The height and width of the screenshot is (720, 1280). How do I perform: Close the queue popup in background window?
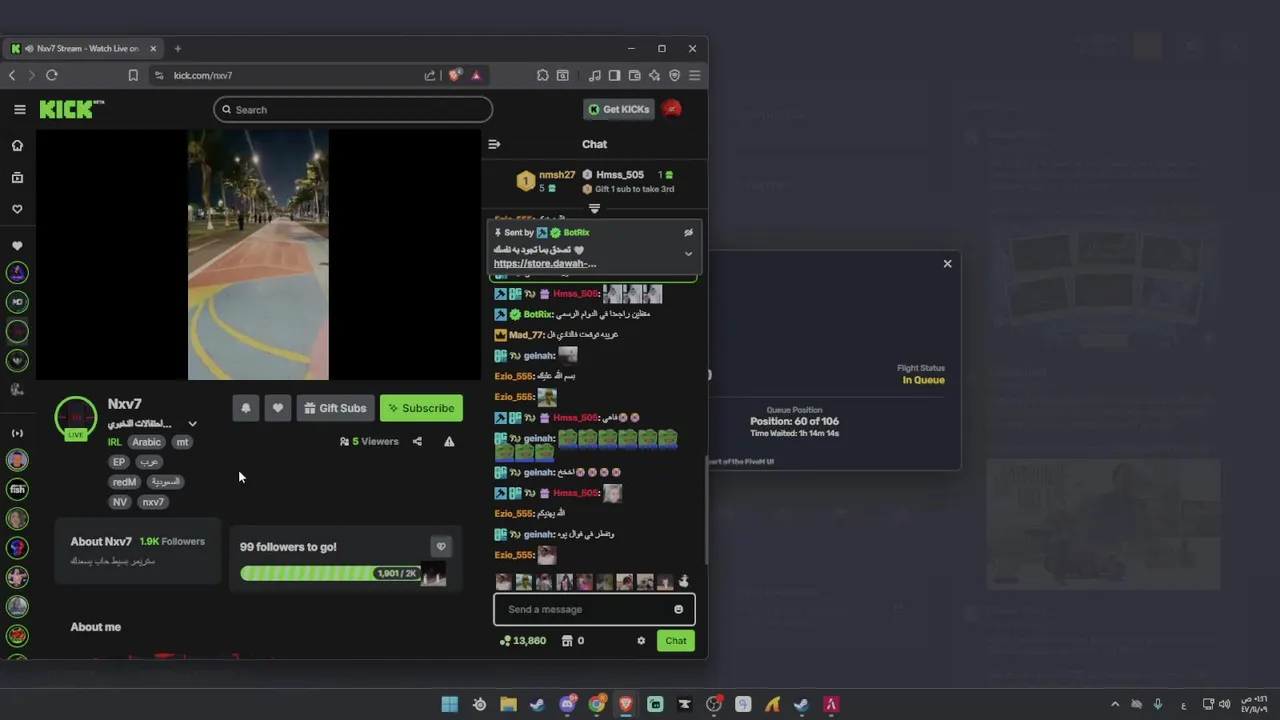point(947,264)
